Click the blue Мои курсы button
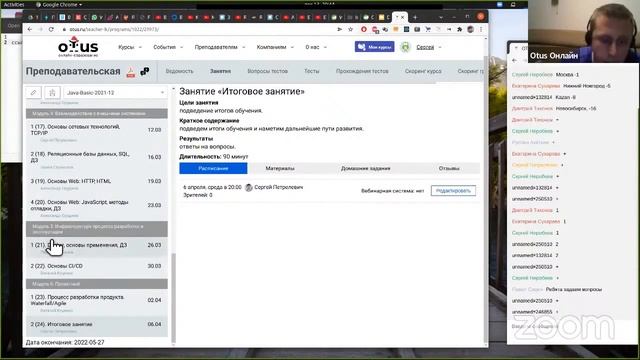Image resolution: width=640 pixels, height=360 pixels. 374,47
